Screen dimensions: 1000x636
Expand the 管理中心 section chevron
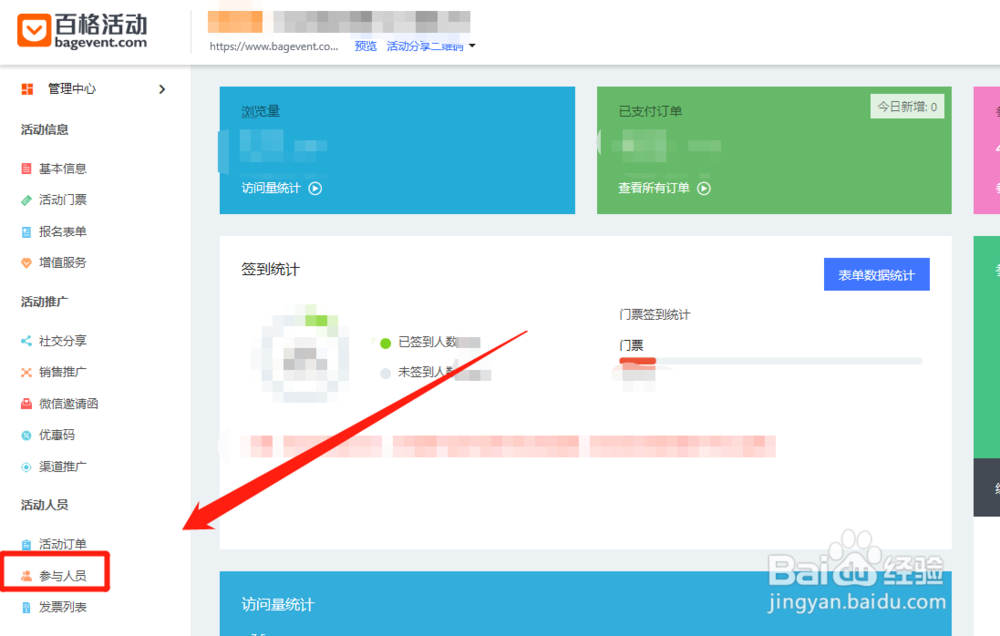point(162,89)
